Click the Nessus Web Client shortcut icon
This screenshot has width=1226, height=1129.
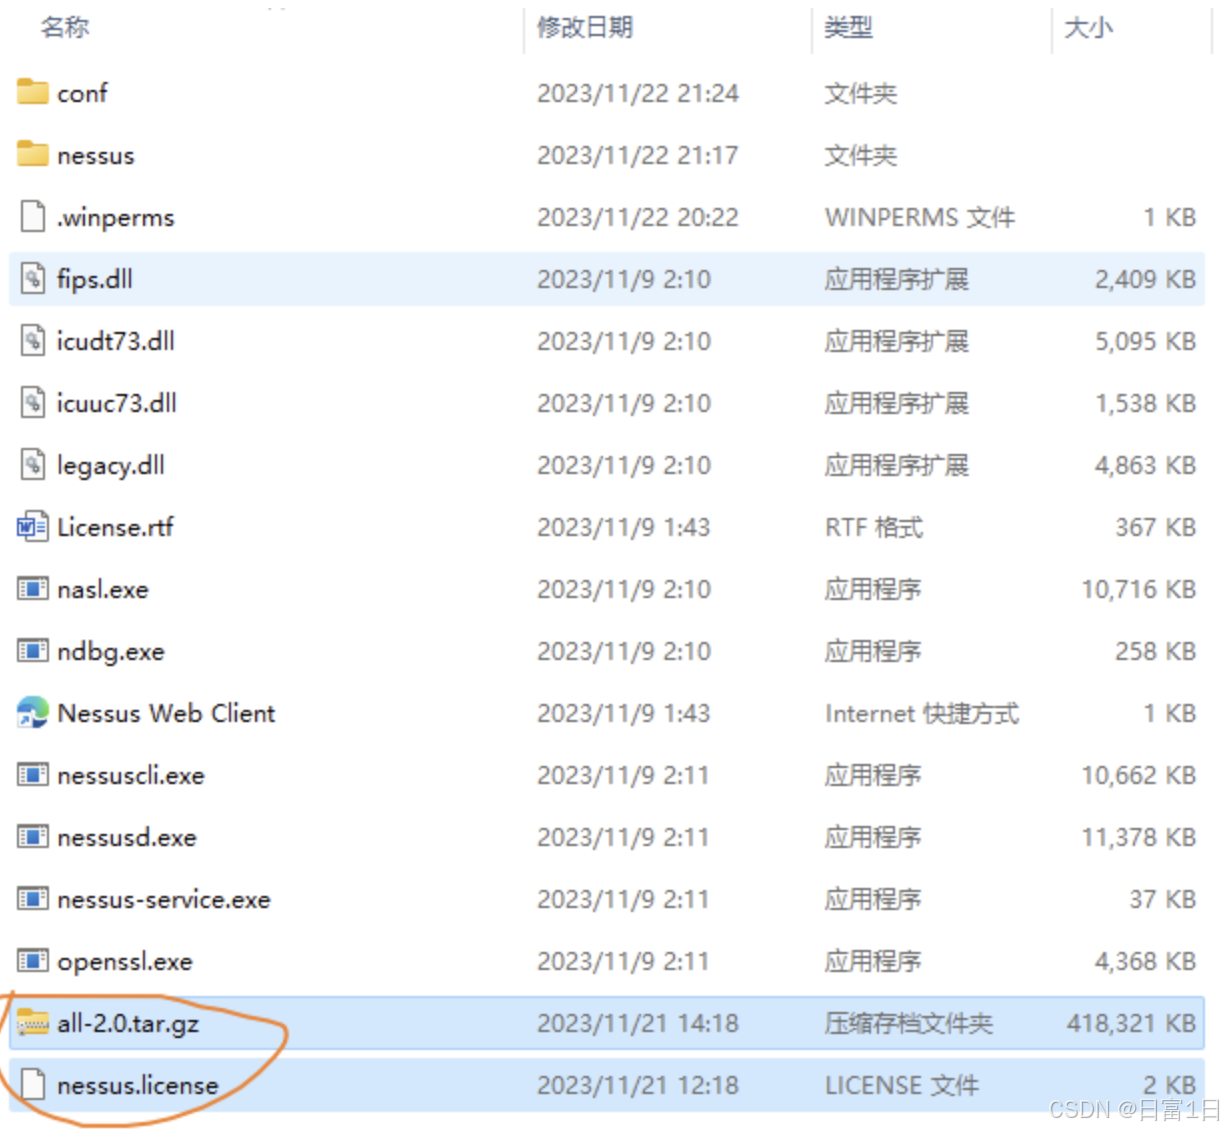pos(33,712)
